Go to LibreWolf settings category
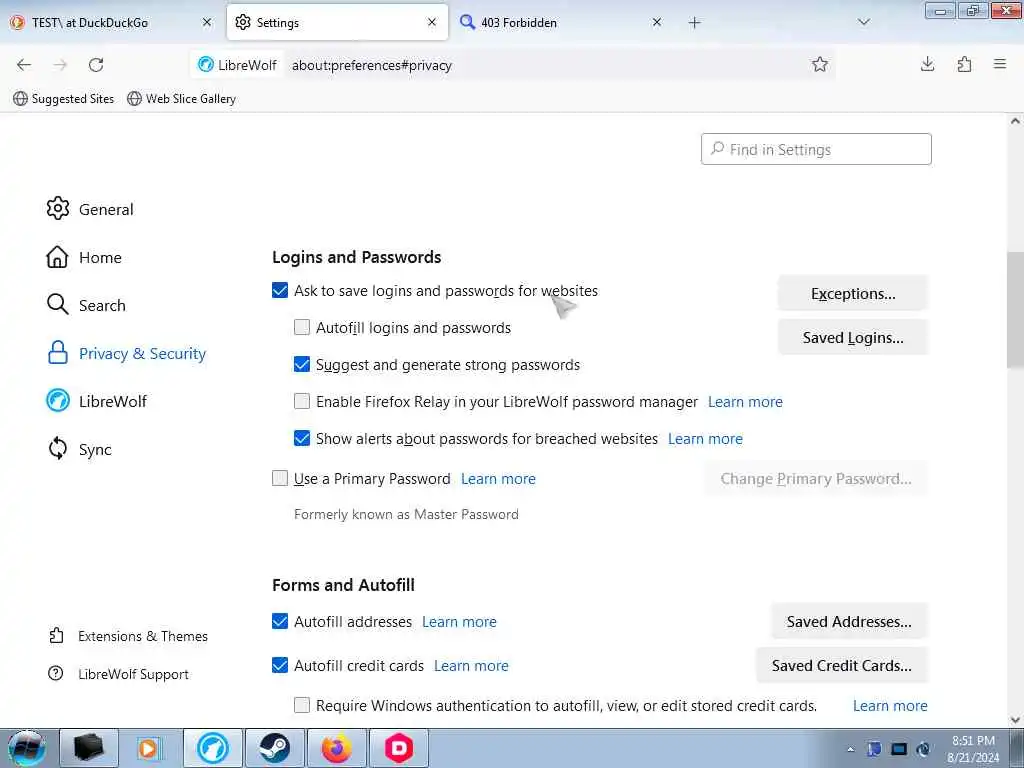1024x768 pixels. click(x=112, y=401)
